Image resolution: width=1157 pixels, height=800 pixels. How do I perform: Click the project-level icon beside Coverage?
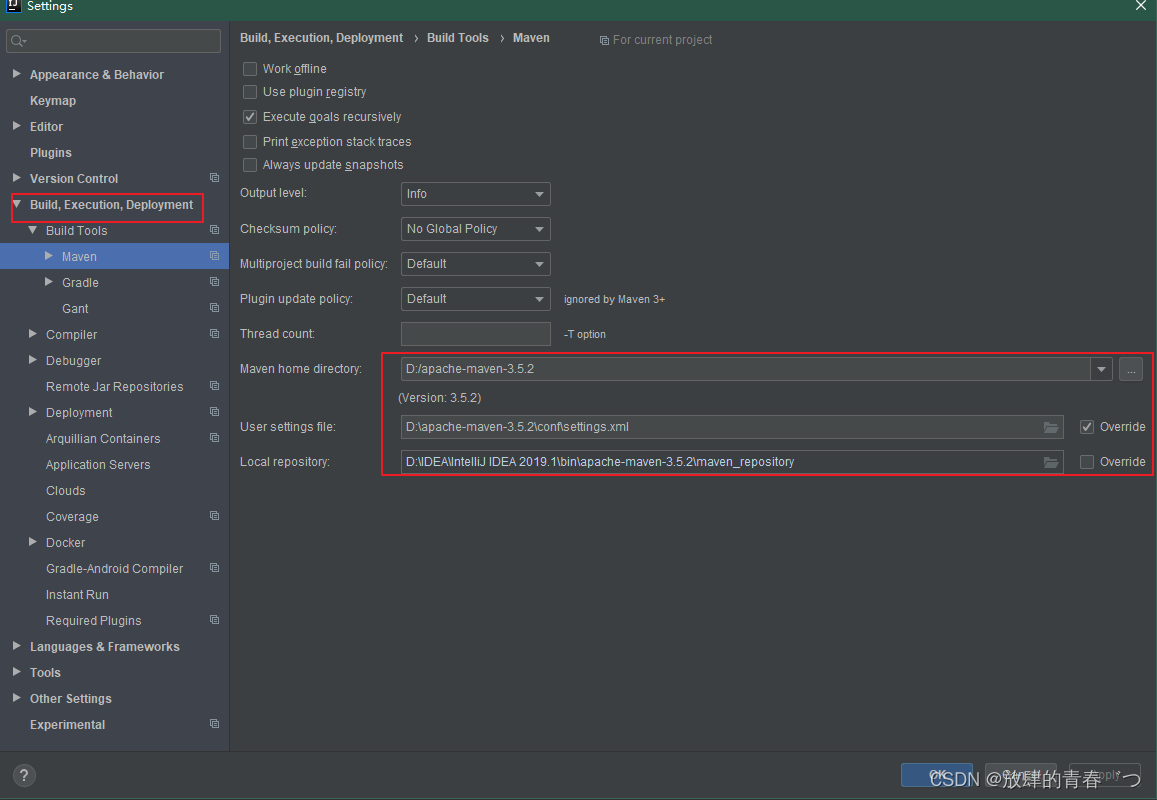coord(215,516)
